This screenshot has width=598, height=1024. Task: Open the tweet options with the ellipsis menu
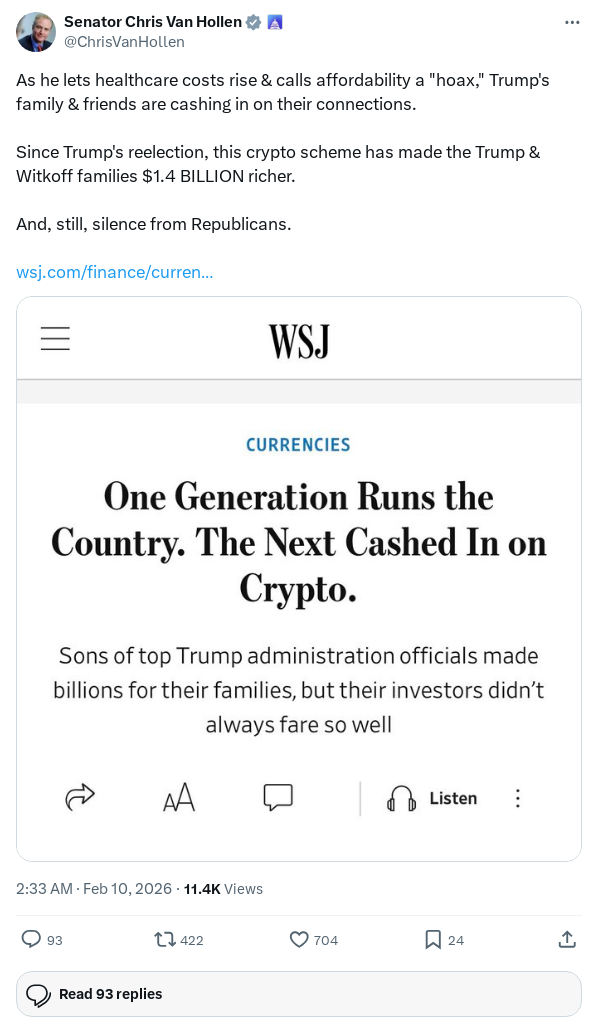click(x=571, y=22)
